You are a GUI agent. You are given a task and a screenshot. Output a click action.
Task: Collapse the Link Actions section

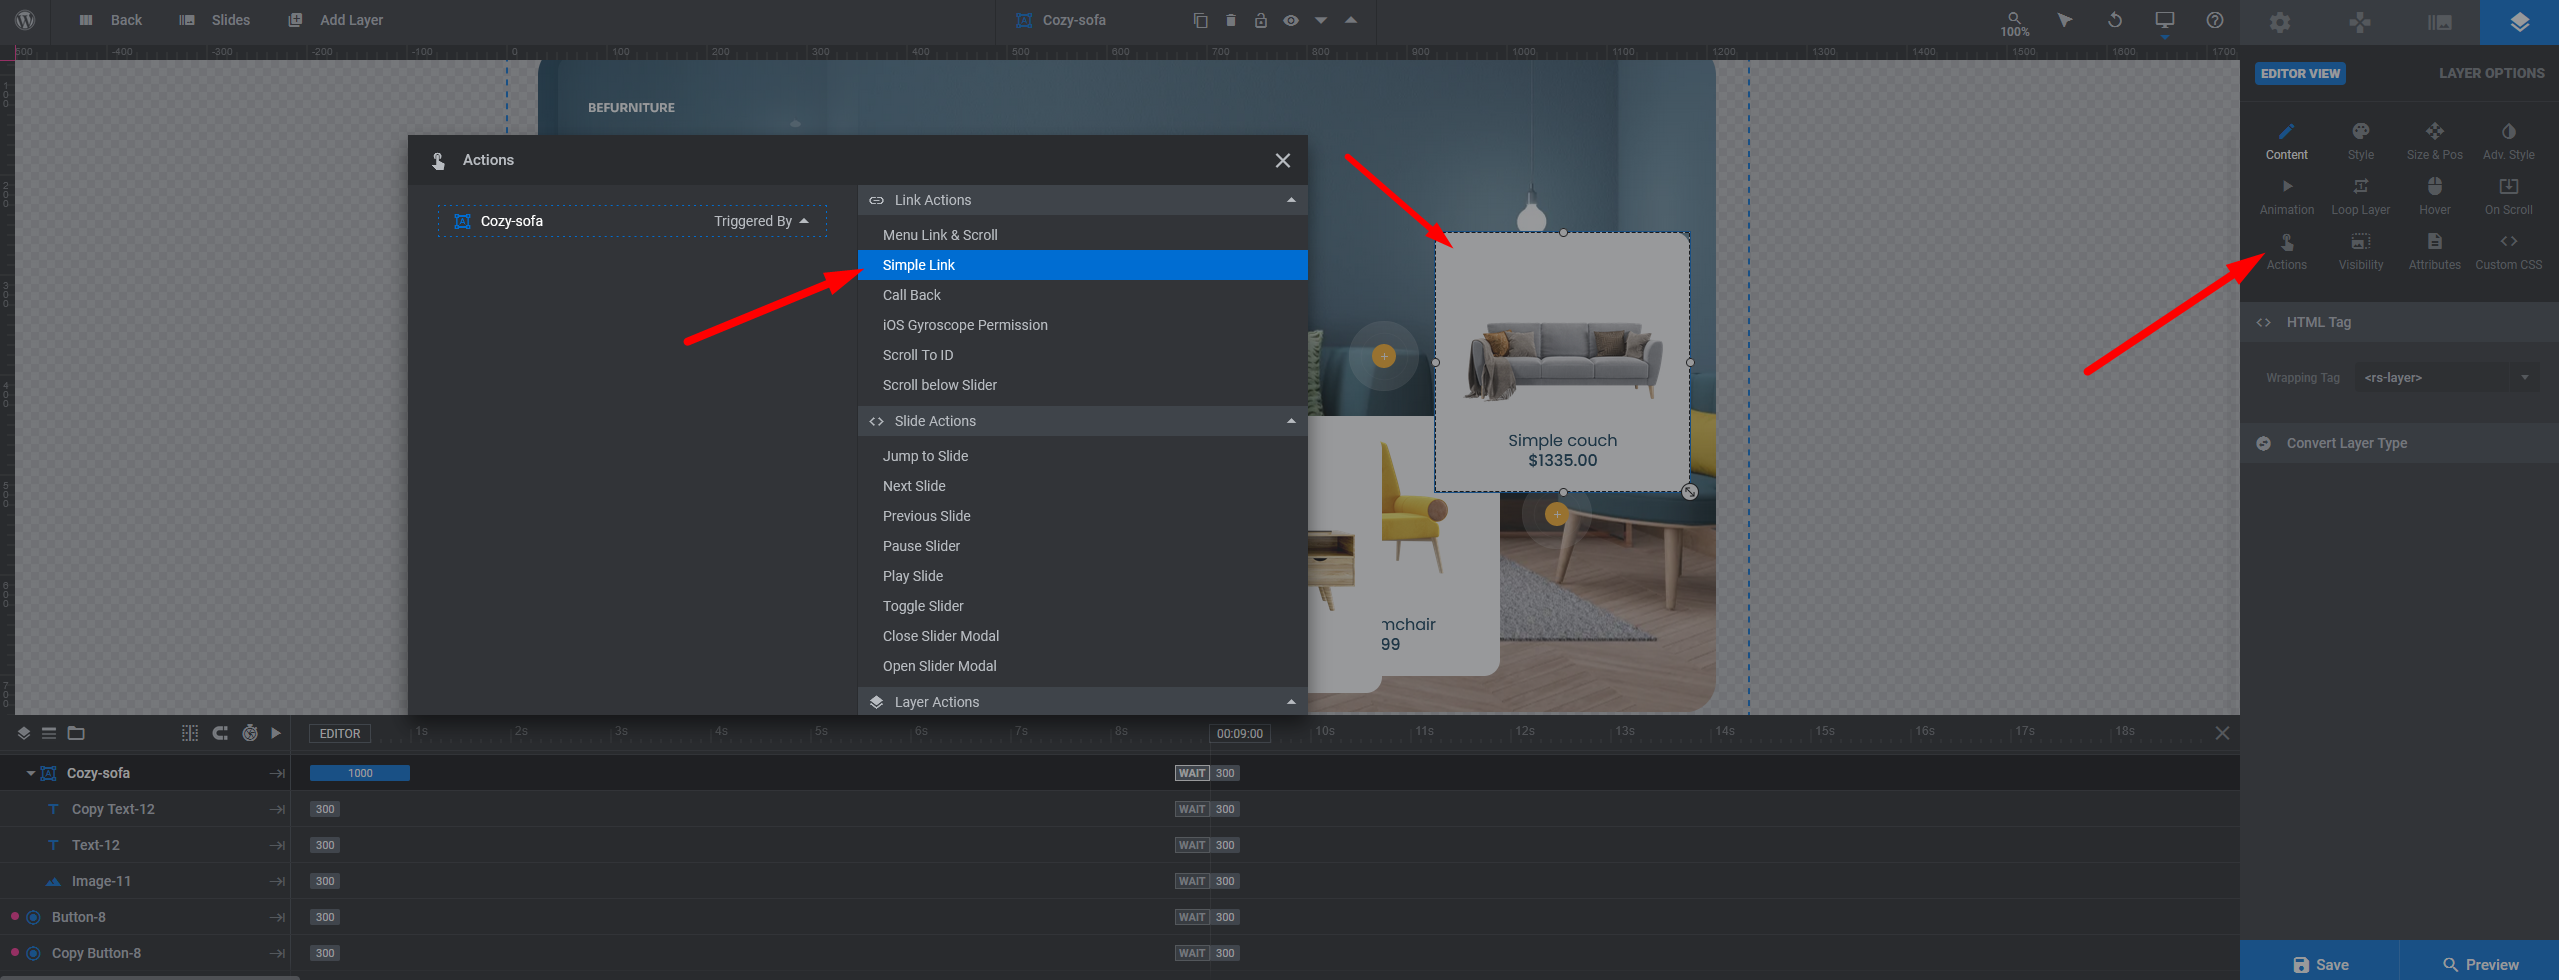point(1290,200)
